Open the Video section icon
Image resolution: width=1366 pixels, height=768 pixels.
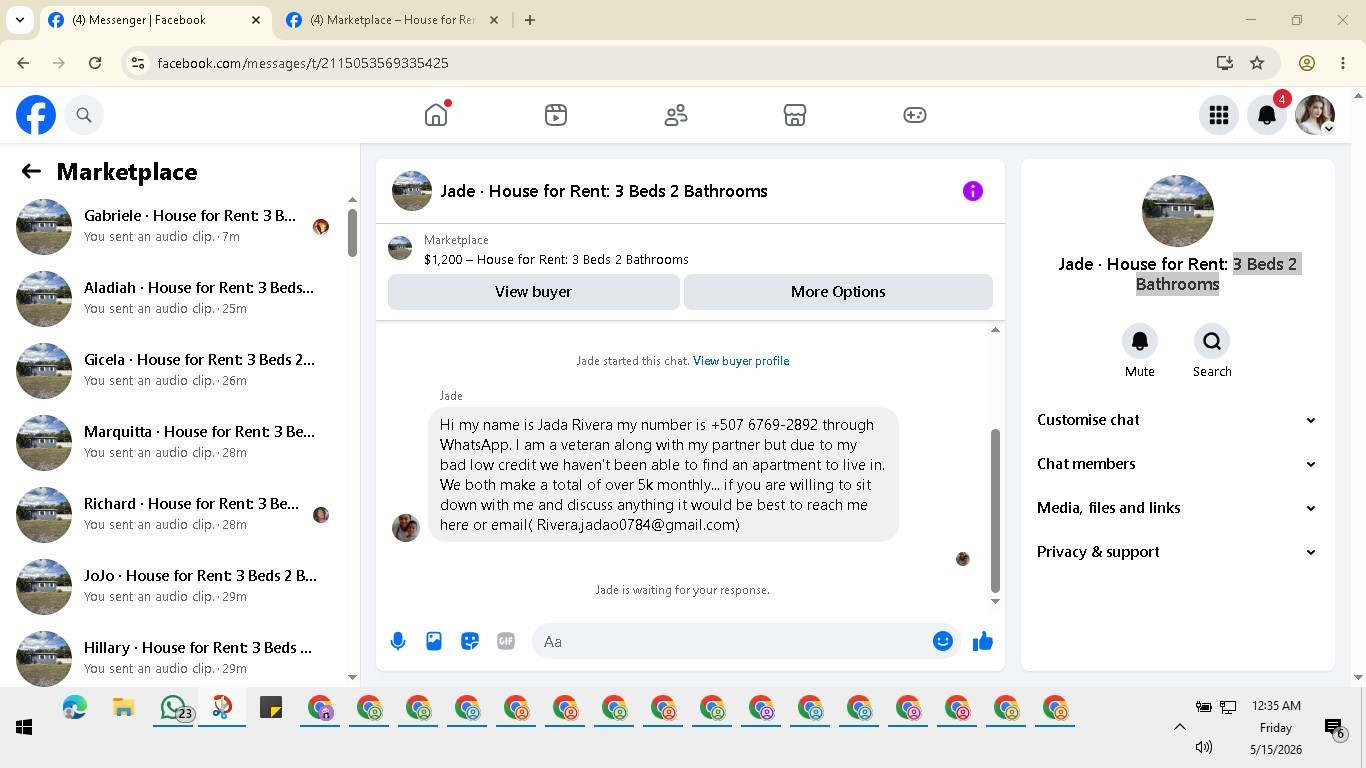[x=556, y=115]
